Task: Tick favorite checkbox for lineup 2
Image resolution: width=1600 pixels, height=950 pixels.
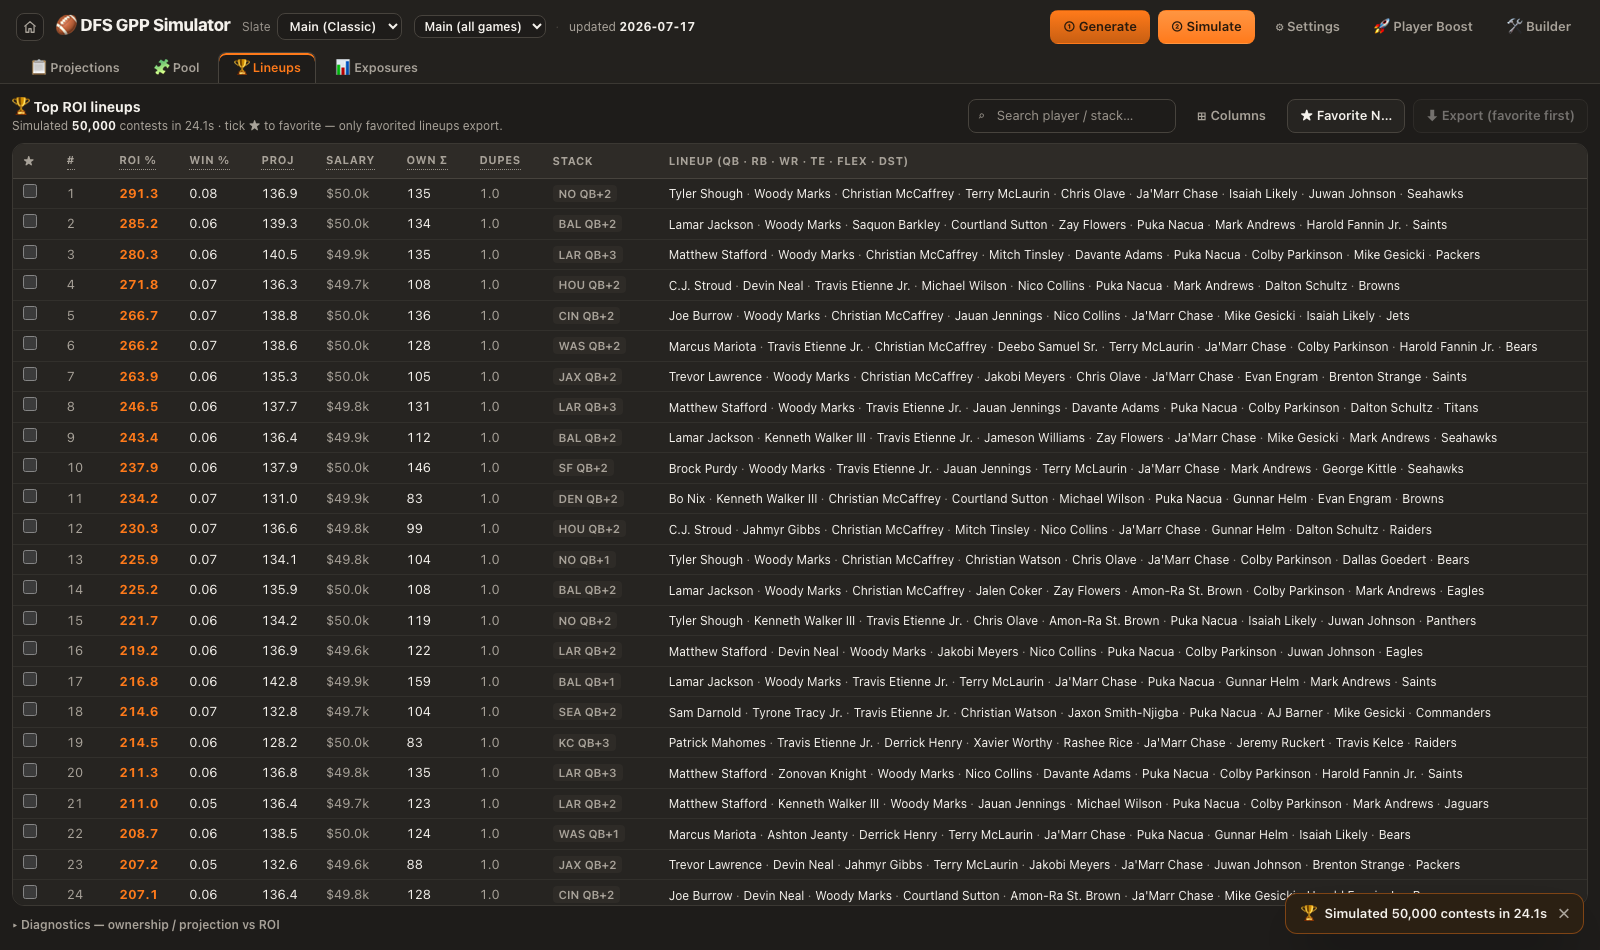Action: [x=30, y=221]
